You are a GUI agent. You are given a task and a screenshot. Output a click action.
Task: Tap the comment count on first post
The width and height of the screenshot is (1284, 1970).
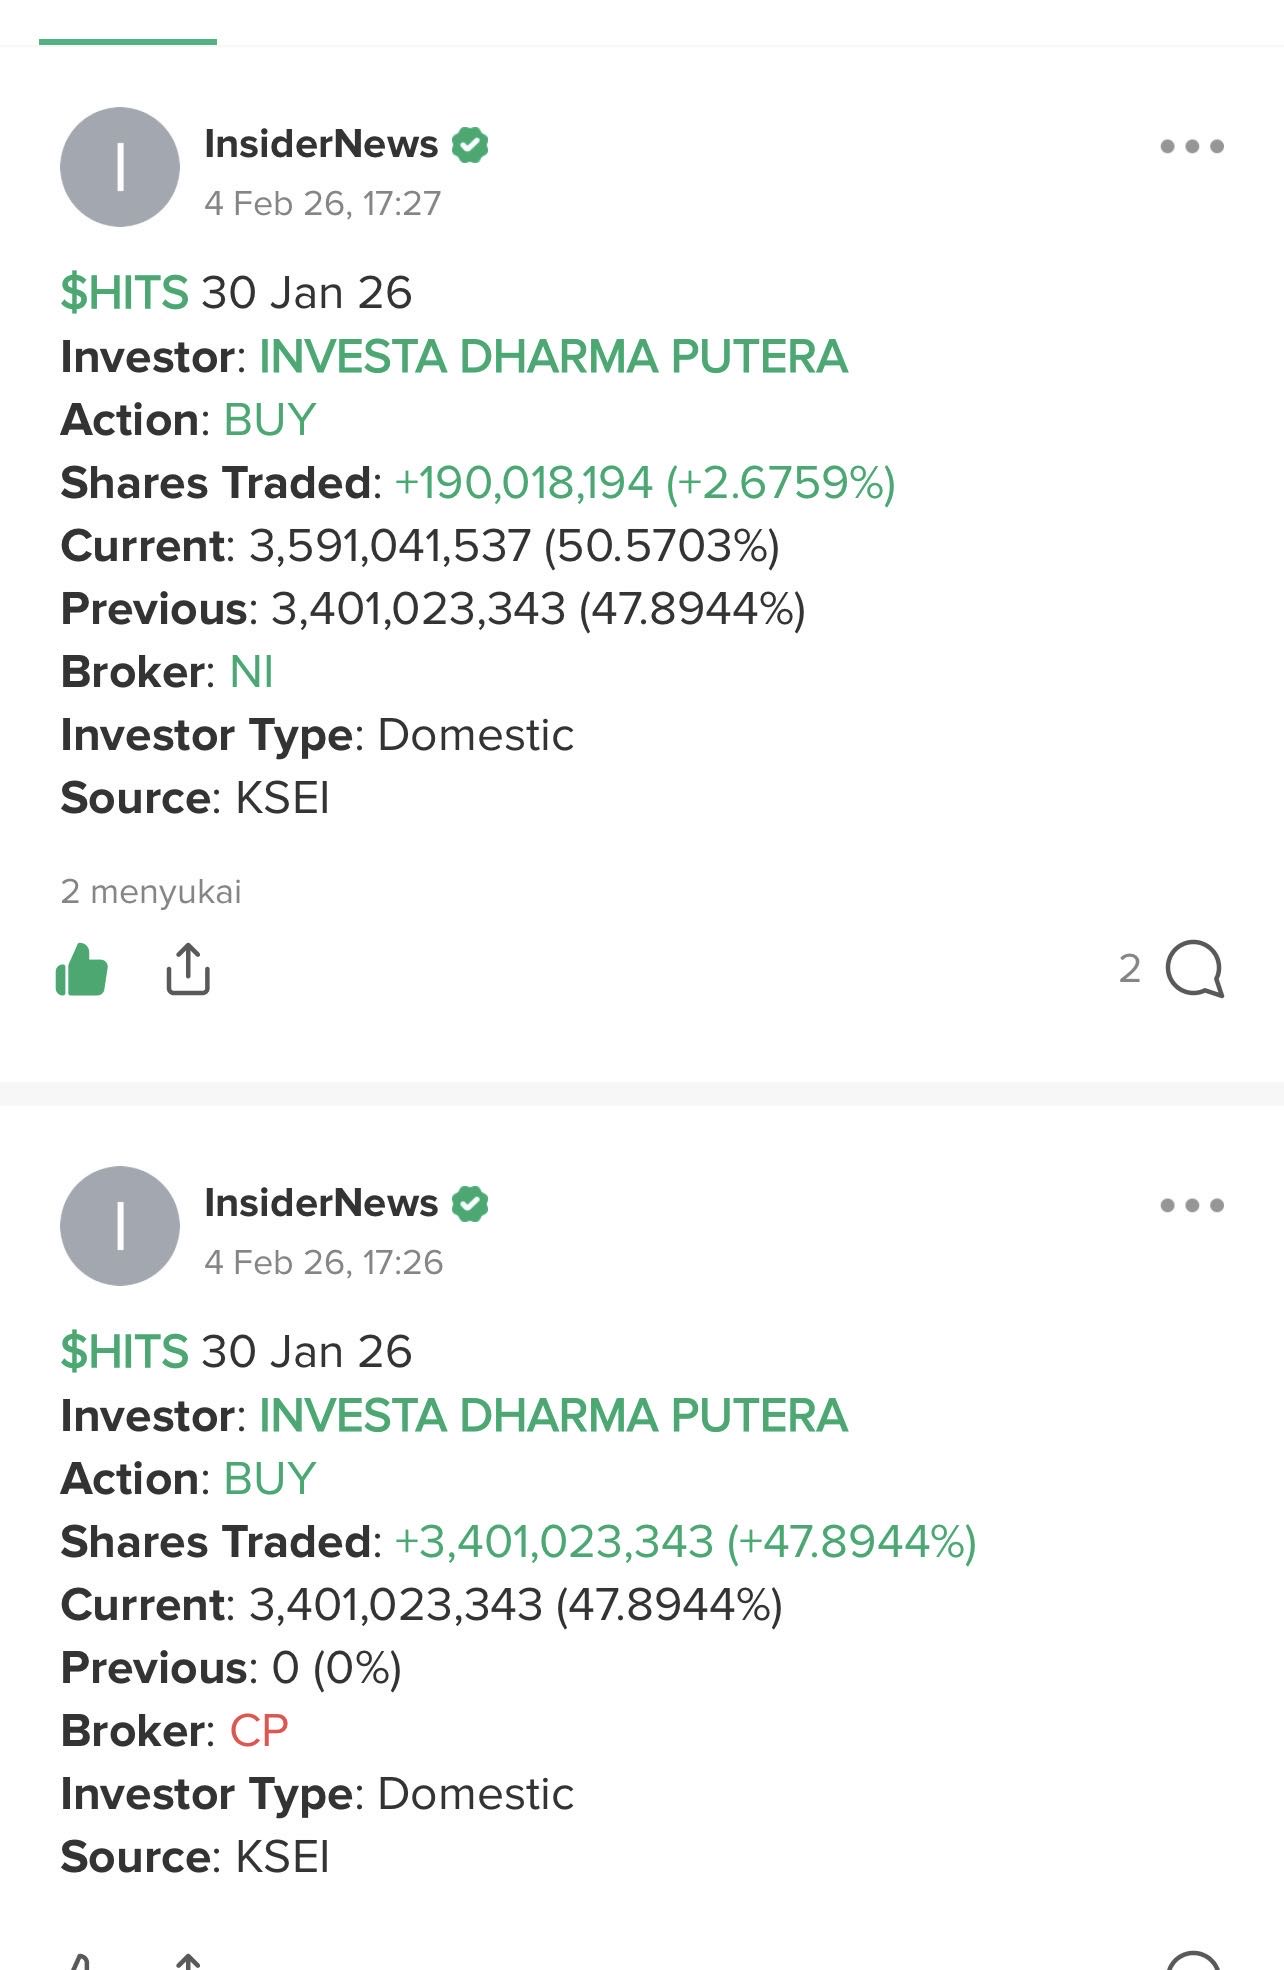click(x=1130, y=969)
